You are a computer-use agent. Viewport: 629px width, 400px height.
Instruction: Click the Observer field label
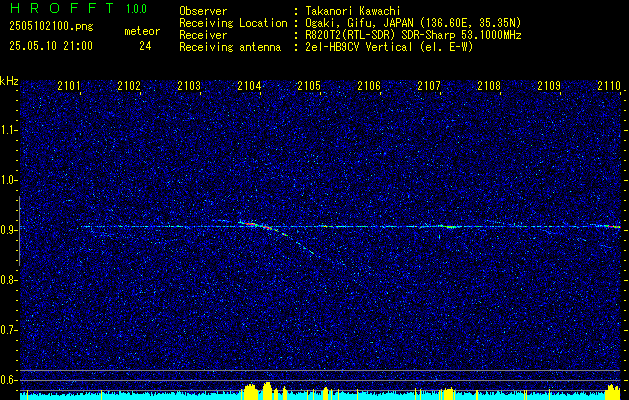(203, 11)
